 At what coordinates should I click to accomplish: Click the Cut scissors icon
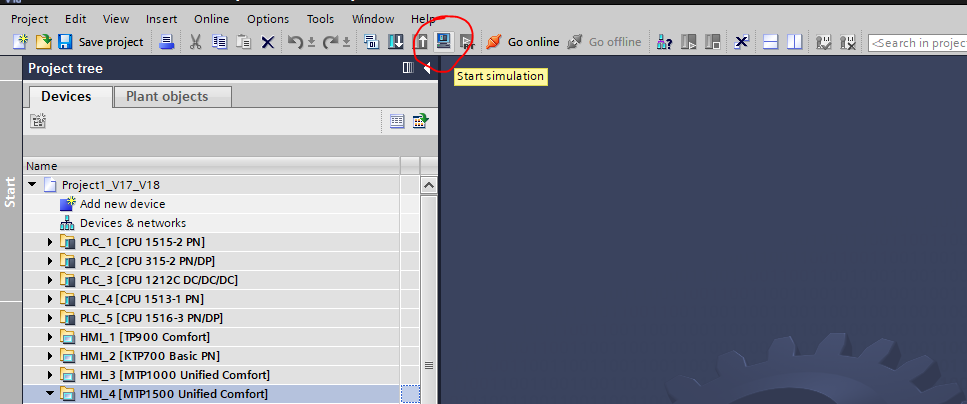click(x=195, y=41)
